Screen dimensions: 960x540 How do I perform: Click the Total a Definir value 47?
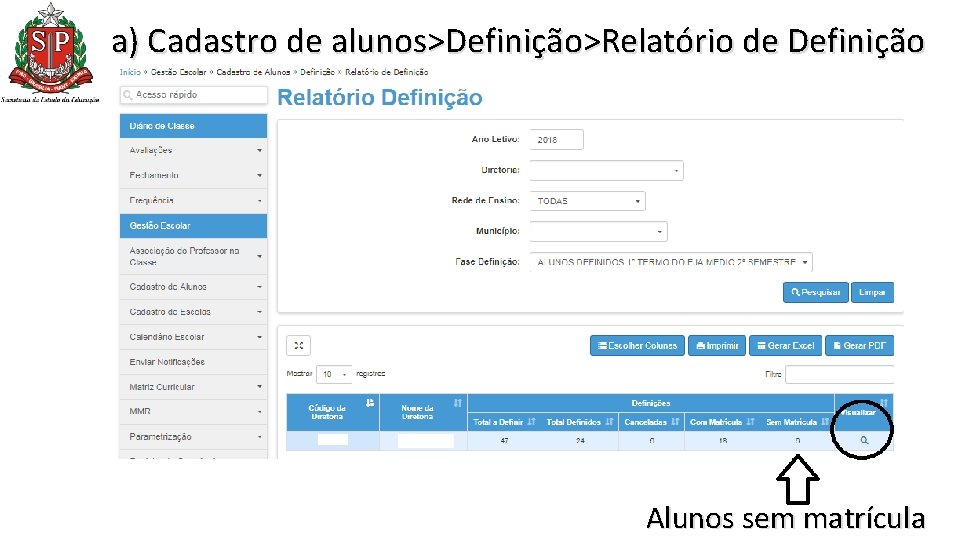point(504,441)
